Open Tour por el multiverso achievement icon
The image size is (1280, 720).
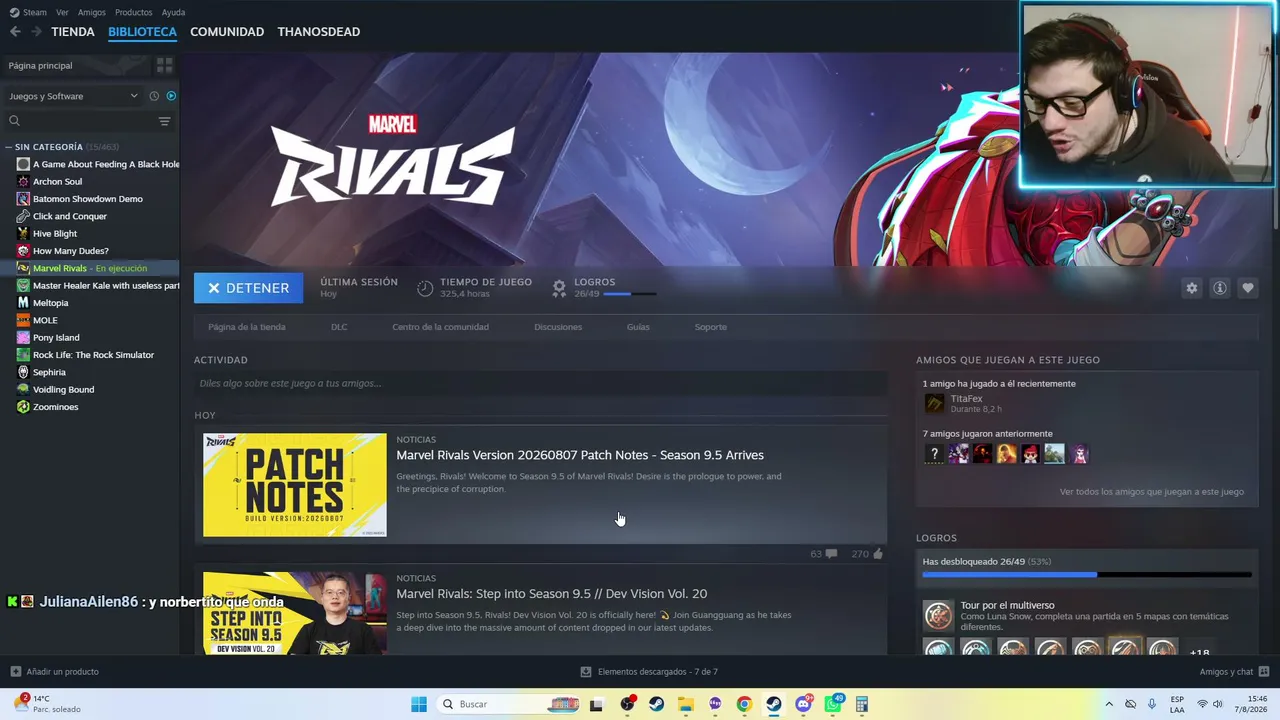[938, 615]
